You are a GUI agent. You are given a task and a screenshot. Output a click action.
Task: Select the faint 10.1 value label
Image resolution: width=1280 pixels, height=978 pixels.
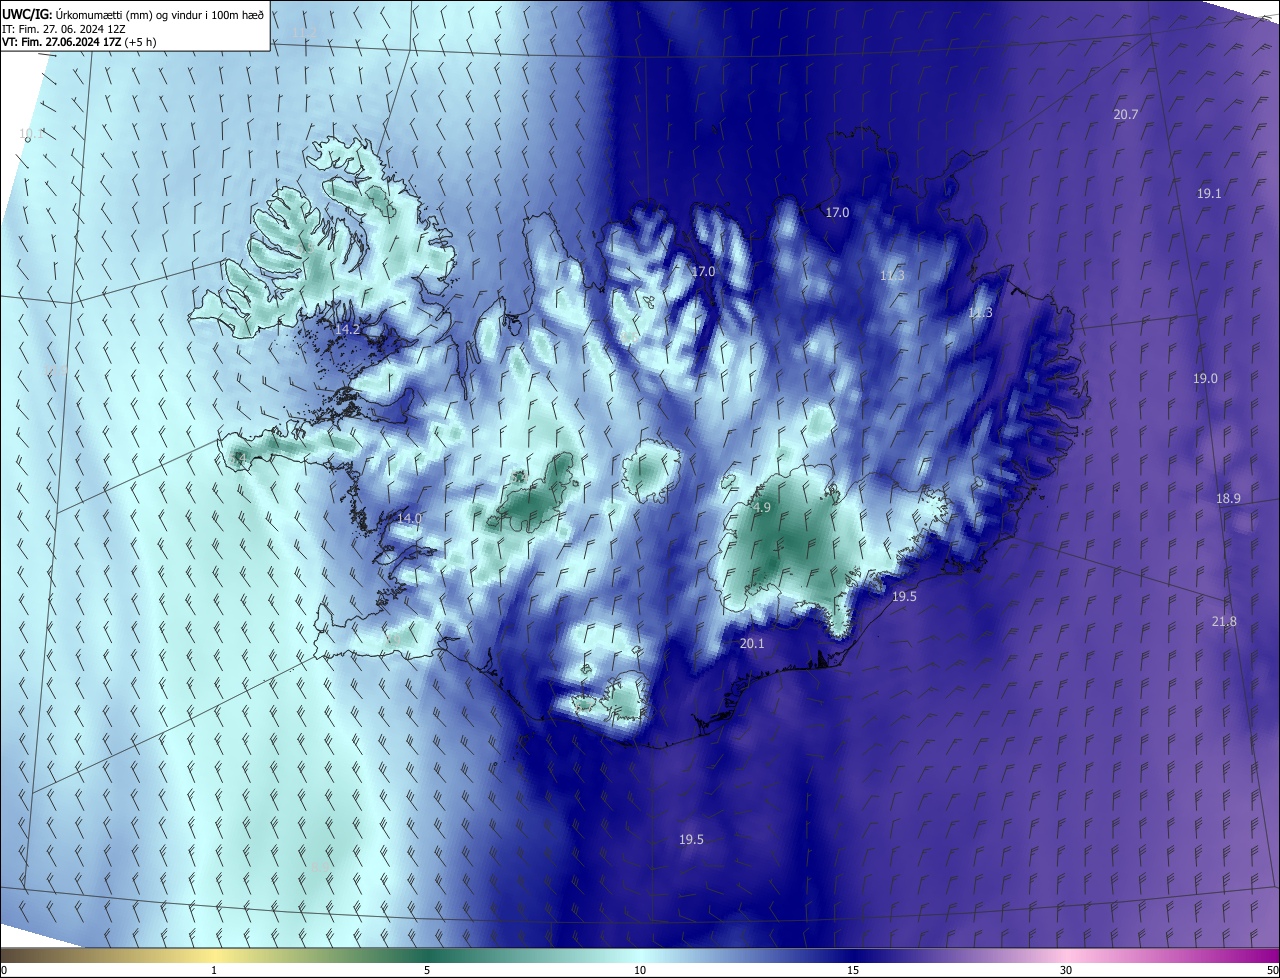31,133
